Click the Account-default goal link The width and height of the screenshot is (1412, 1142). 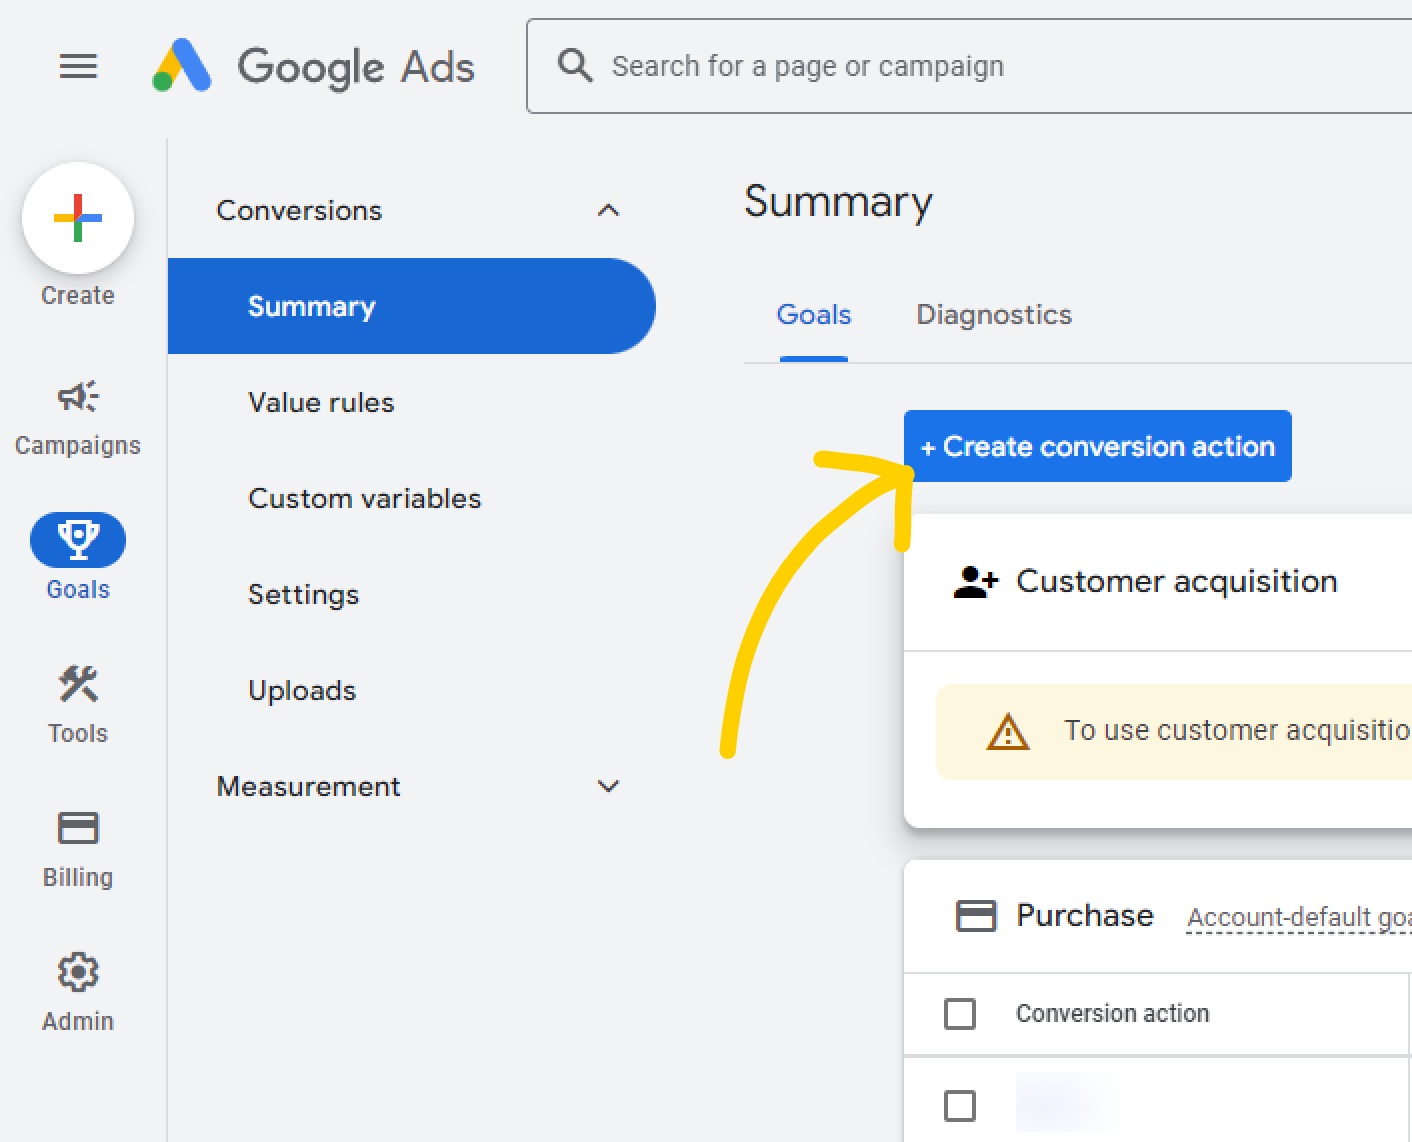[1299, 917]
